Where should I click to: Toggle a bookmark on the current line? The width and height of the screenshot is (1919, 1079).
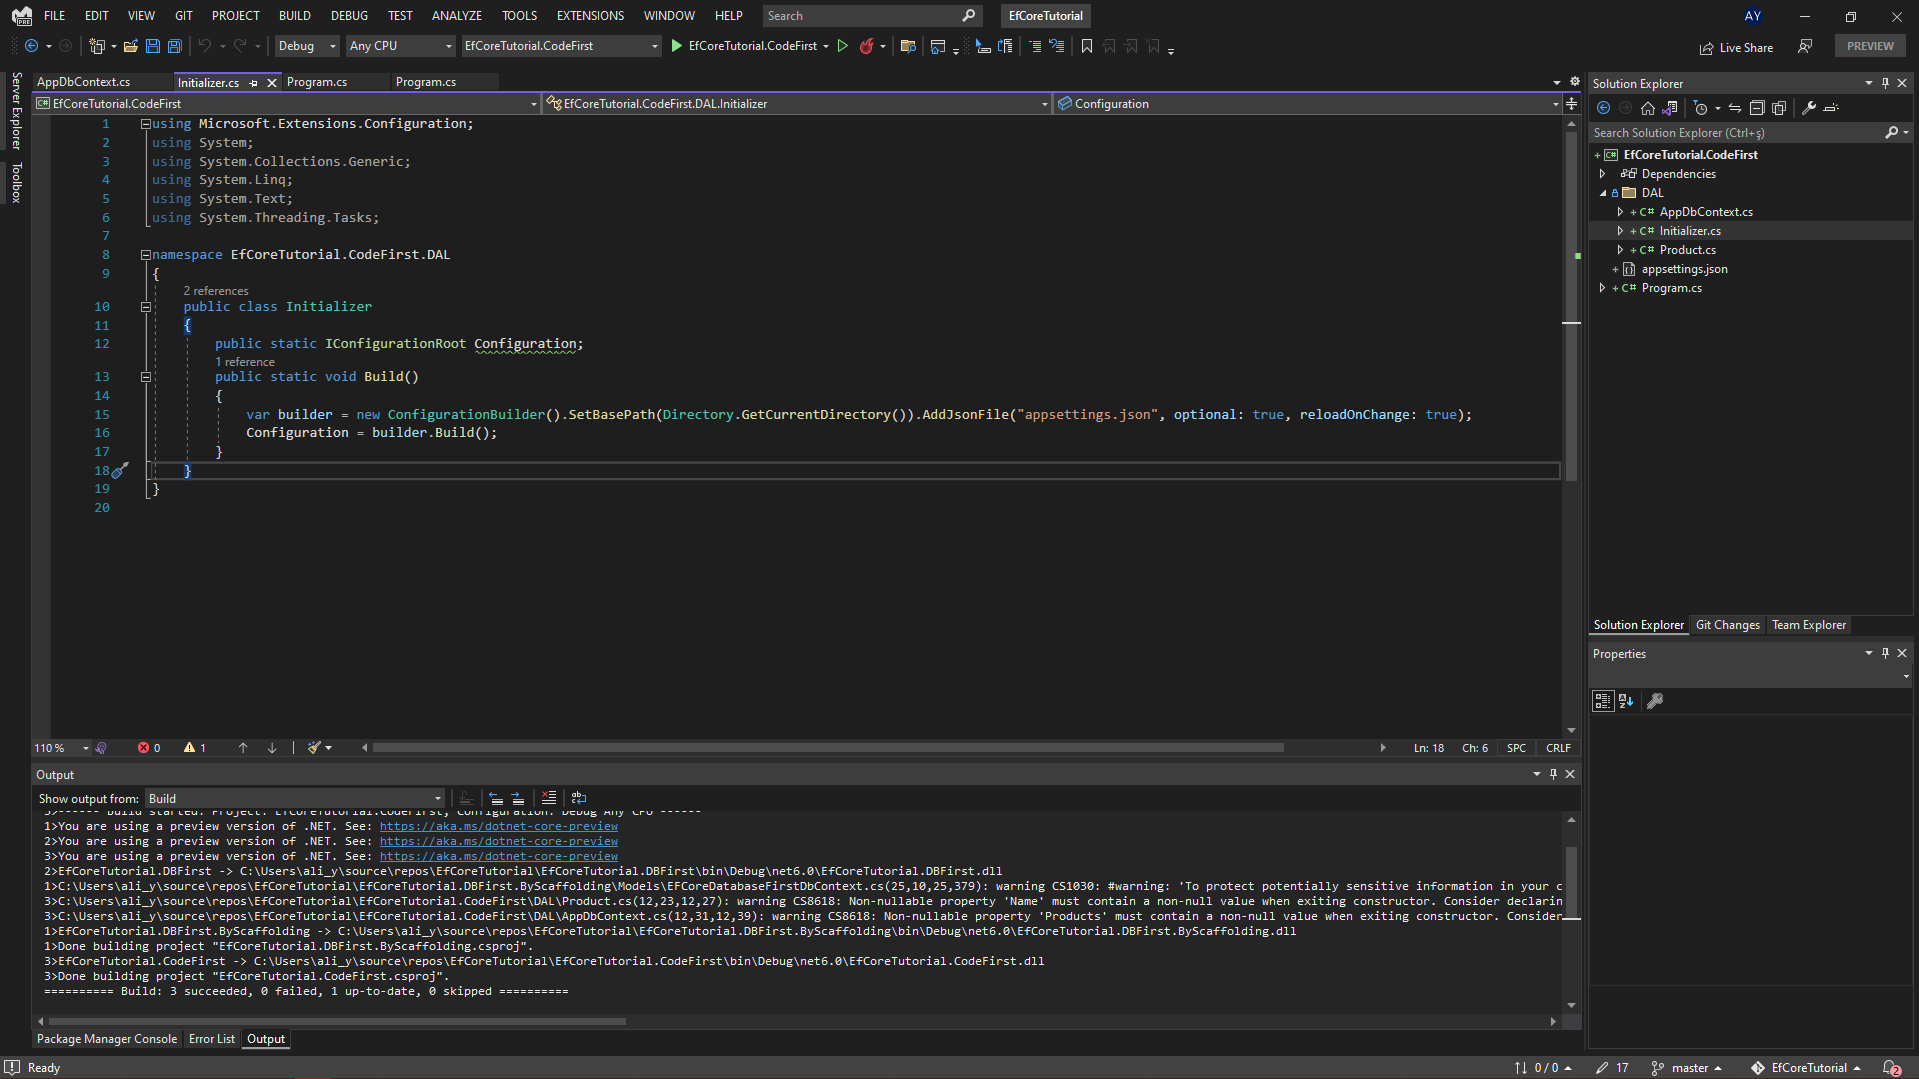1088,46
